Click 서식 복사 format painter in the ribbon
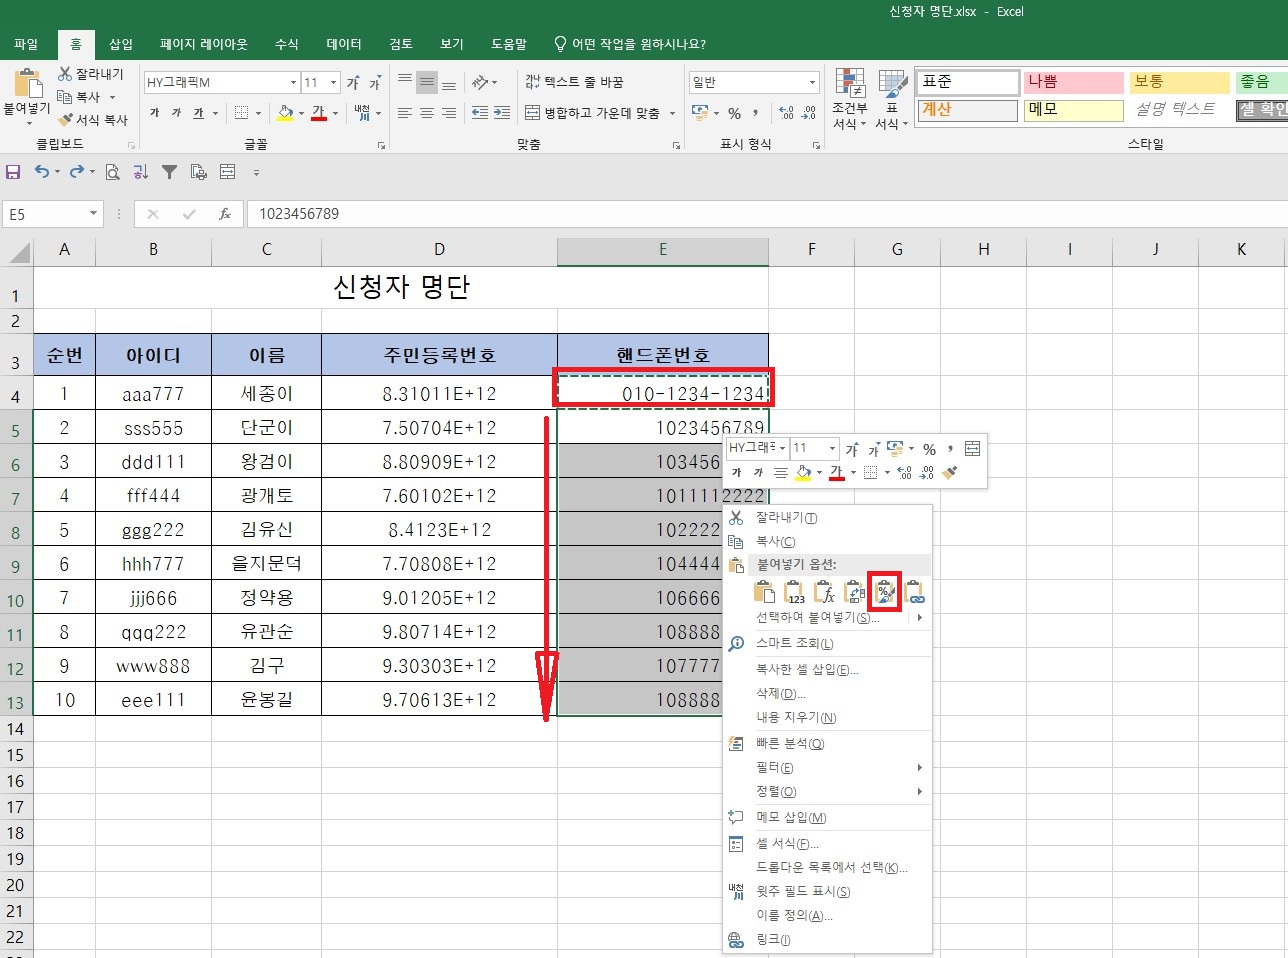The height and width of the screenshot is (958, 1288). (93, 120)
